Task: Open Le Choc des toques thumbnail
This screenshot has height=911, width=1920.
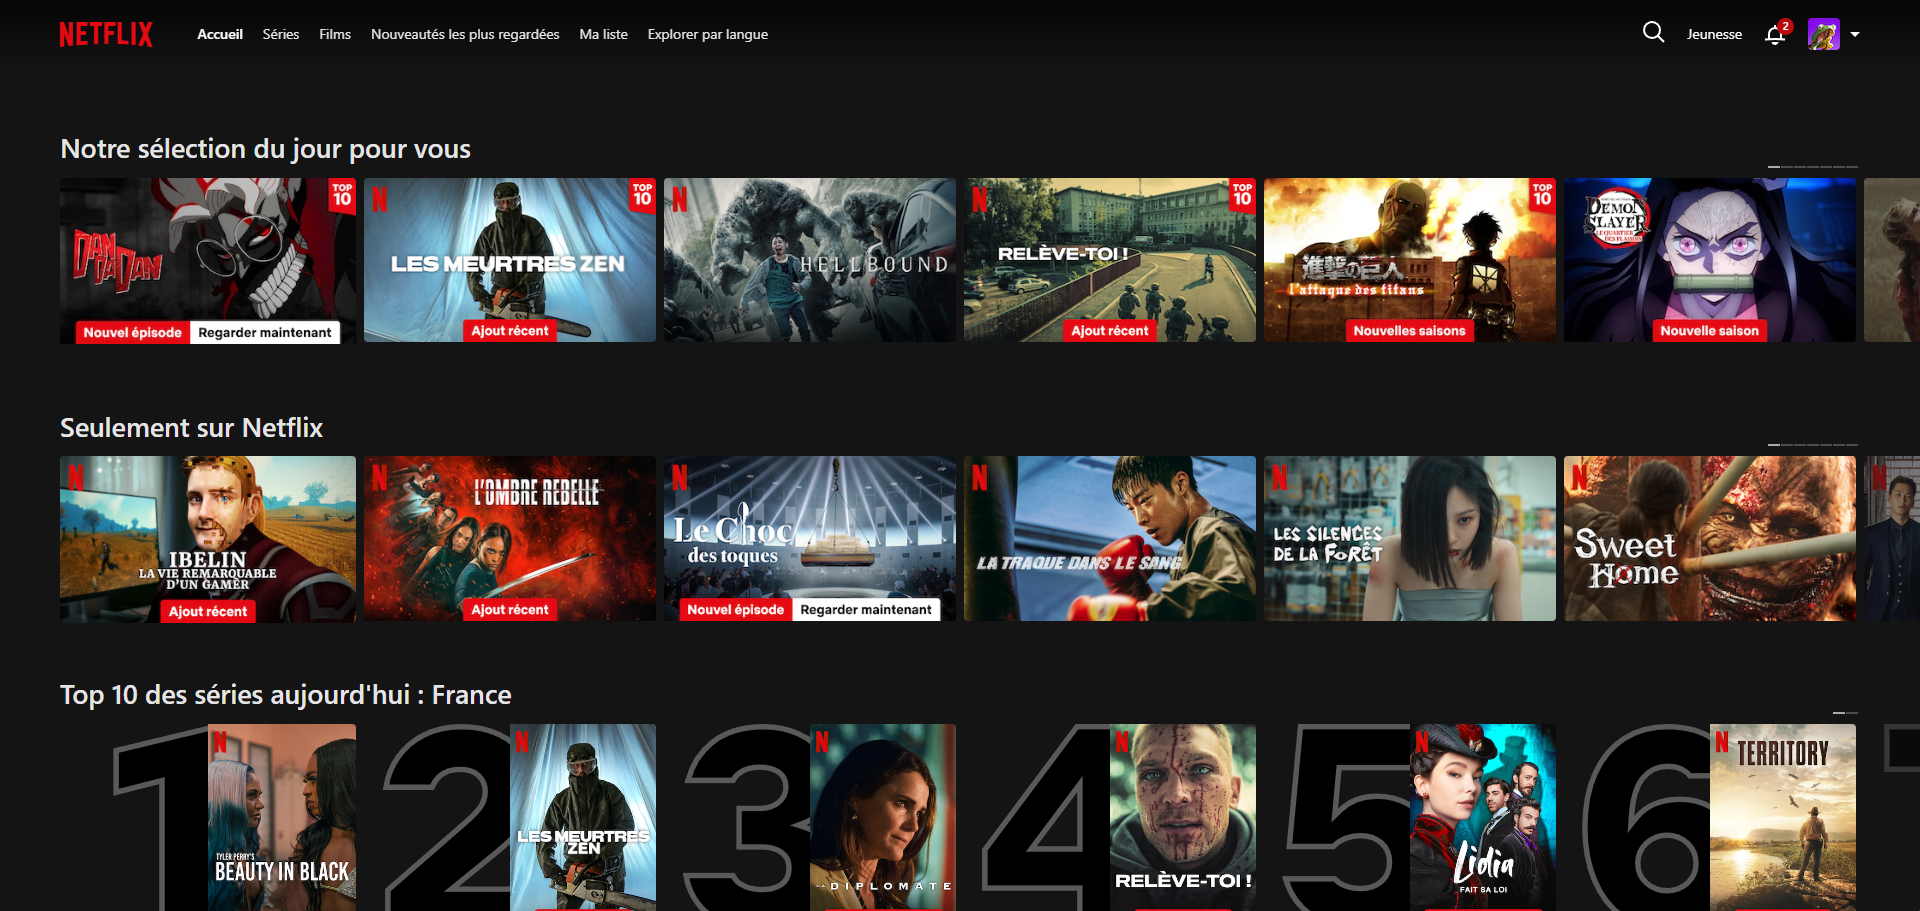Action: pos(810,538)
